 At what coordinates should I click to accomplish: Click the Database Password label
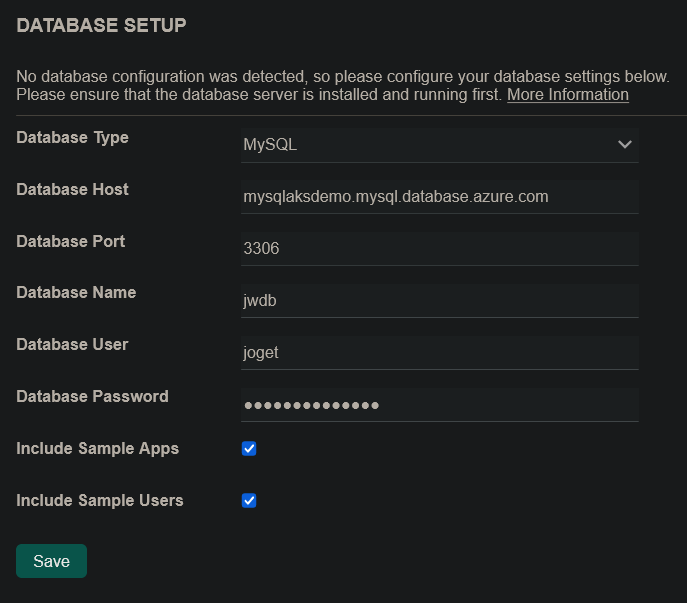point(92,397)
